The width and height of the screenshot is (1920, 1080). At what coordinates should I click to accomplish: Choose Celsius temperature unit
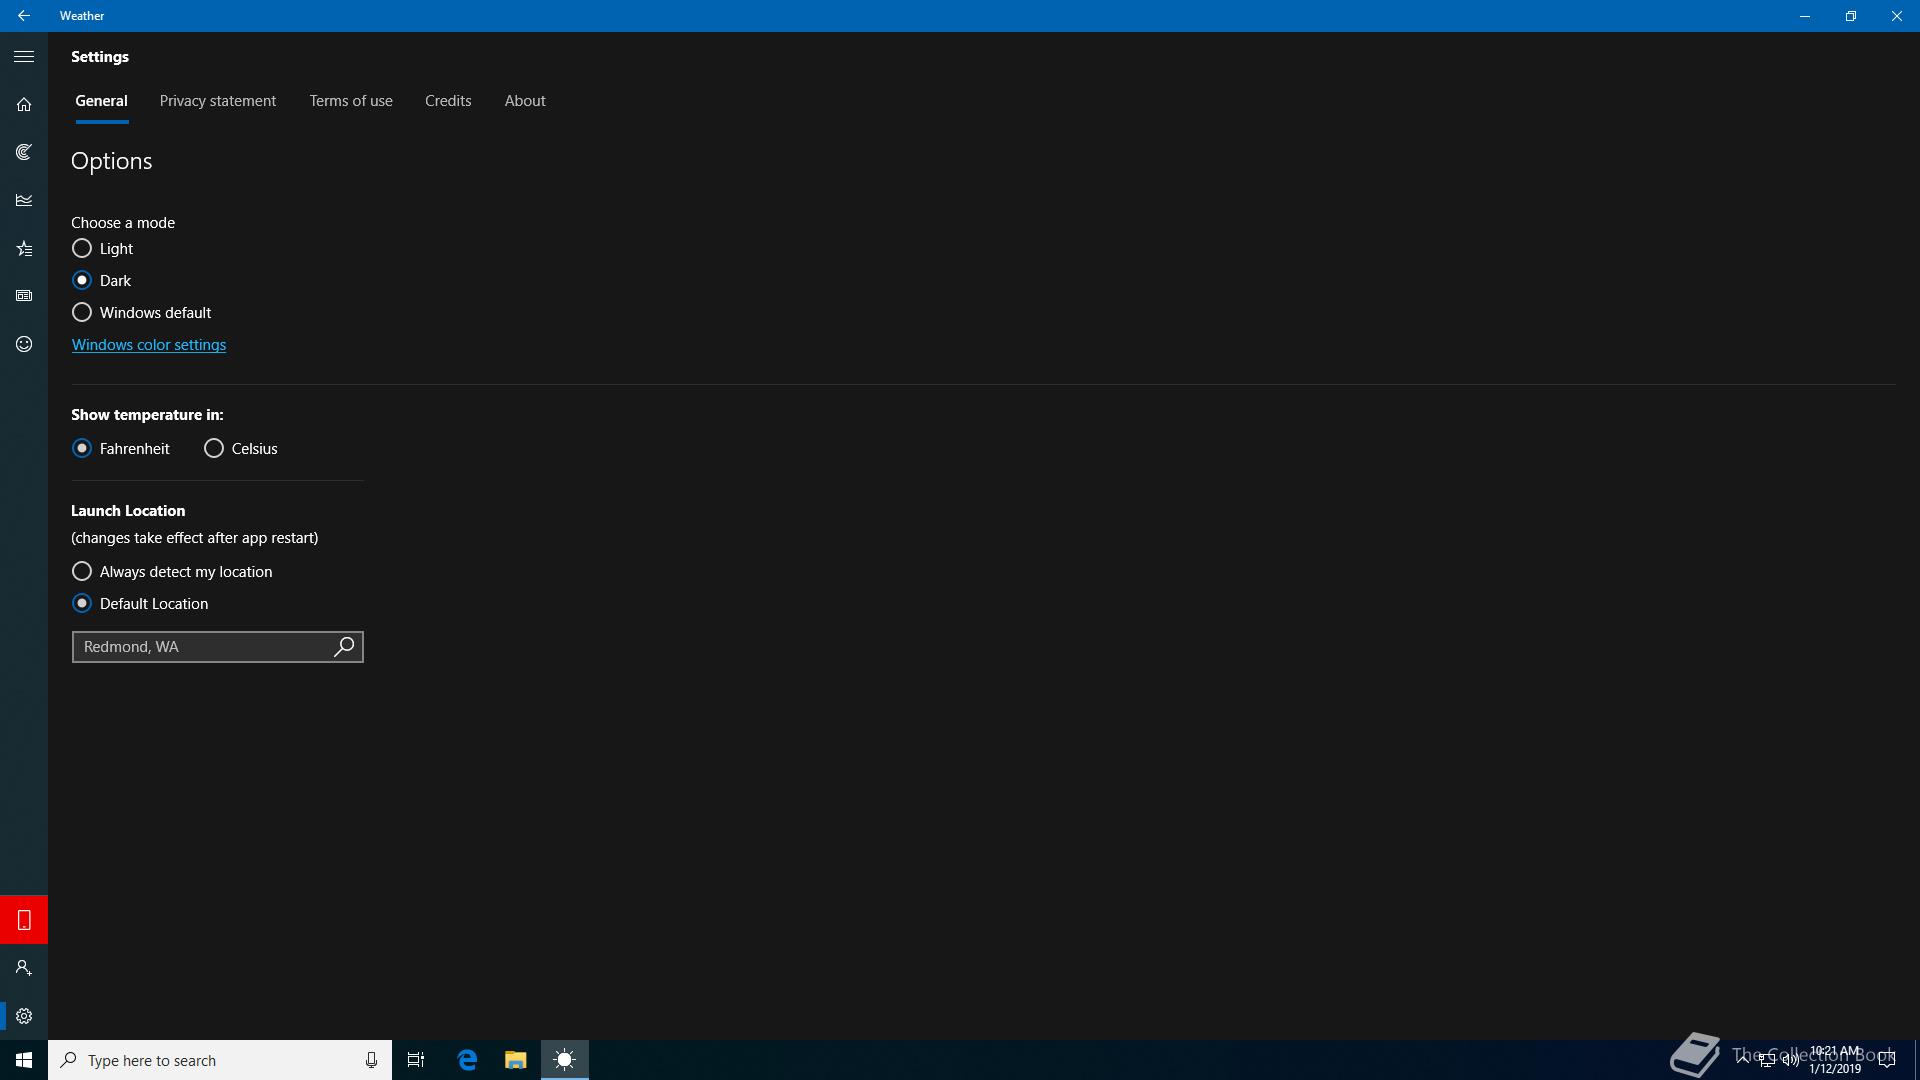click(x=240, y=448)
